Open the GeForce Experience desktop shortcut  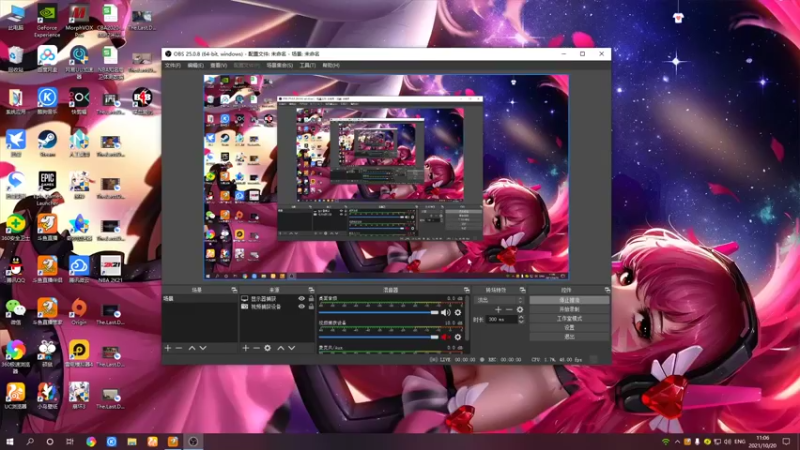click(x=47, y=20)
